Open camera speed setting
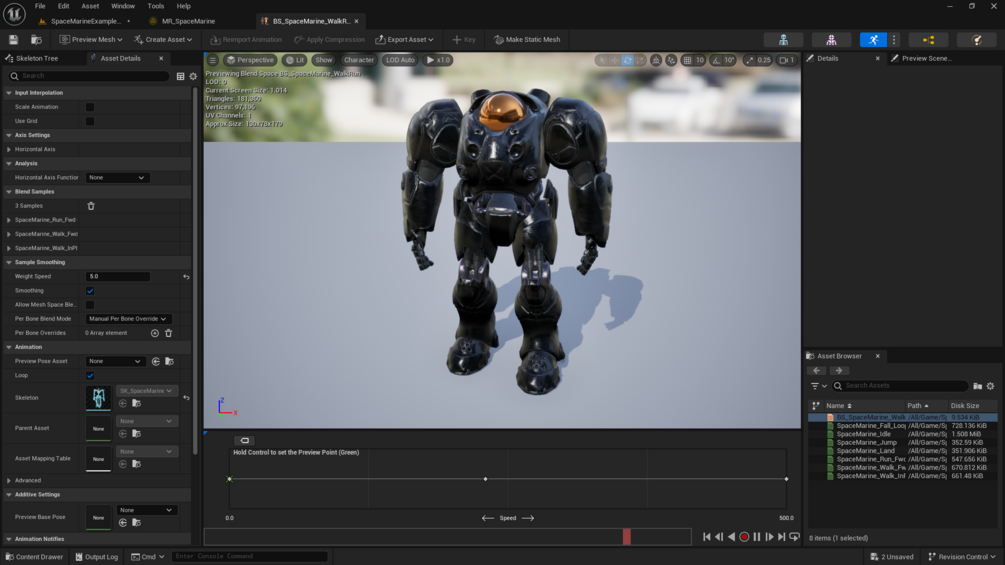1005x565 pixels. pyautogui.click(x=786, y=60)
